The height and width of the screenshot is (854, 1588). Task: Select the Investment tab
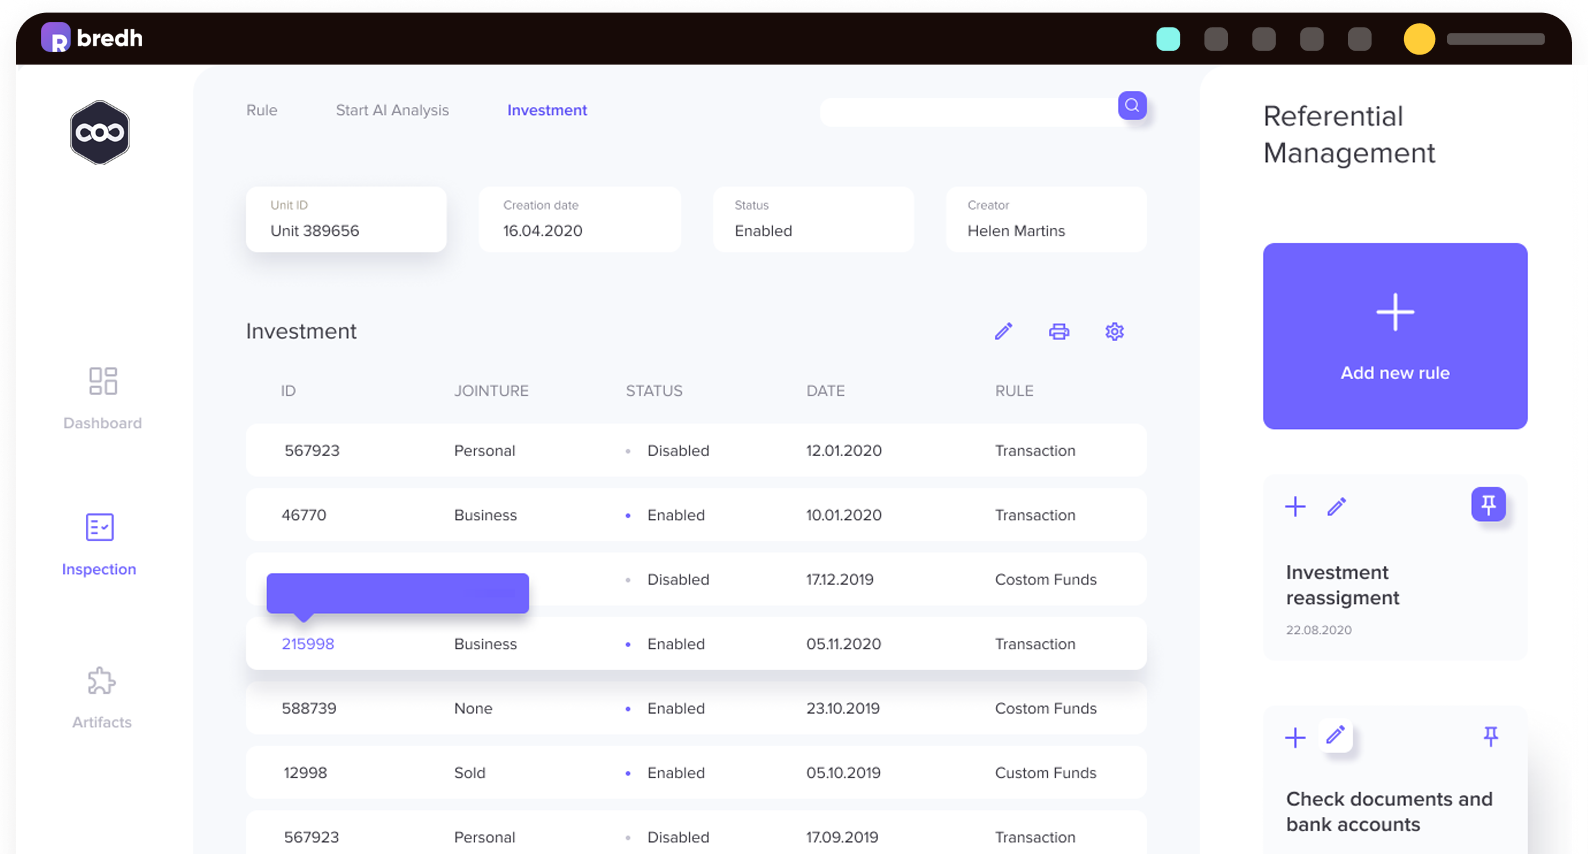pos(547,110)
